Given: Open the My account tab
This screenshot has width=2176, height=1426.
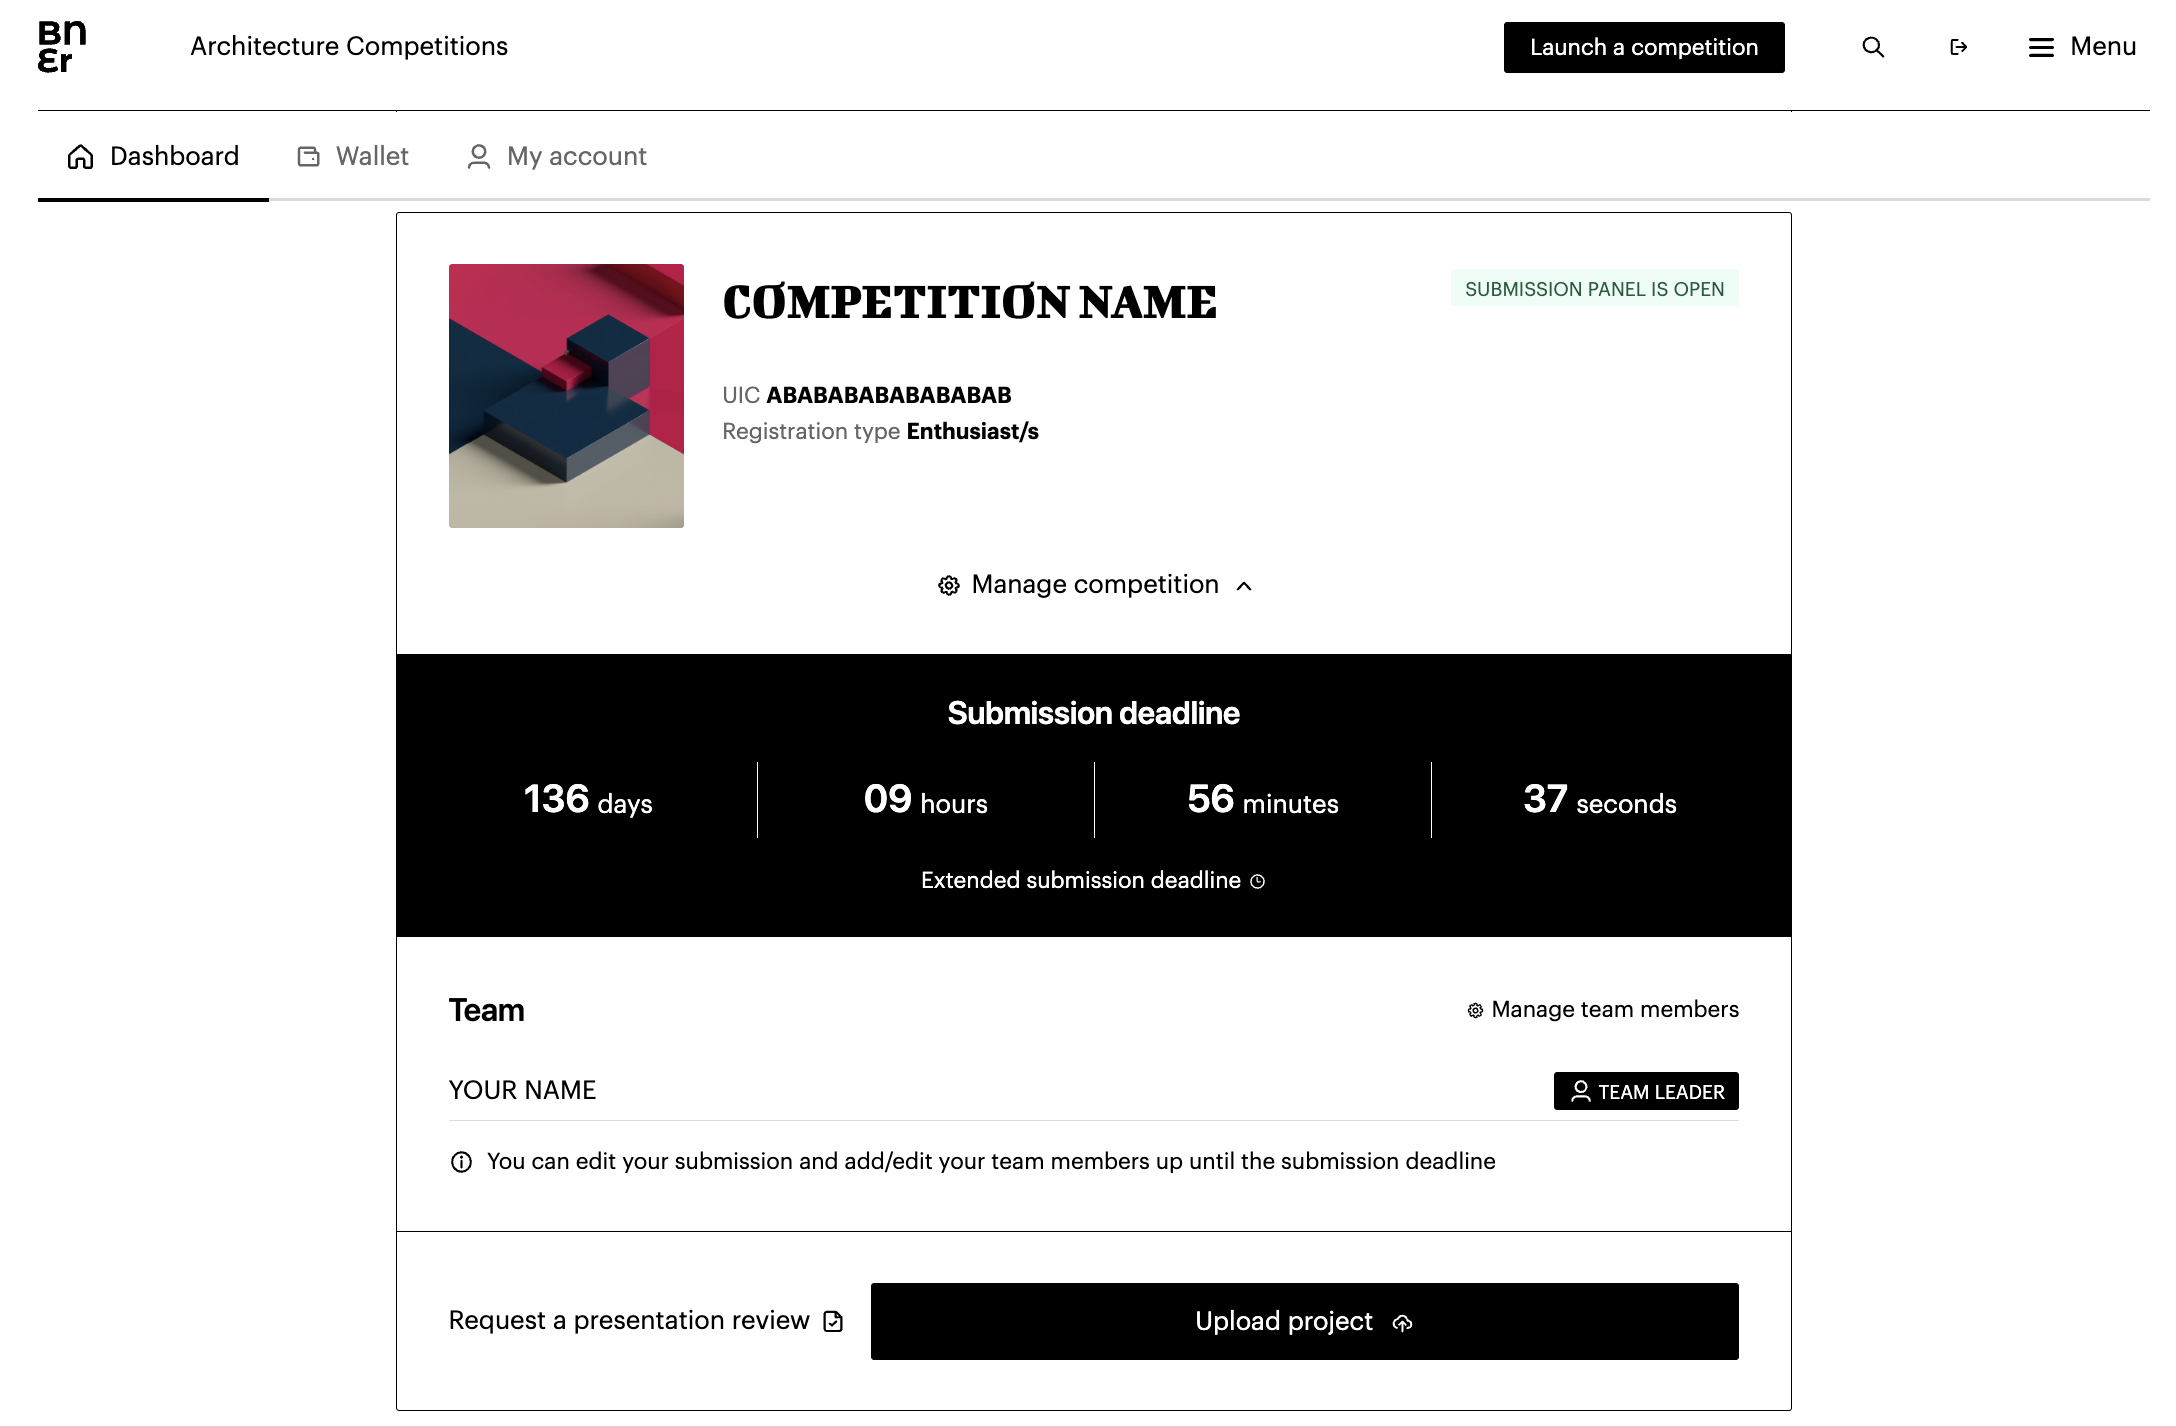Looking at the screenshot, I should [x=557, y=157].
